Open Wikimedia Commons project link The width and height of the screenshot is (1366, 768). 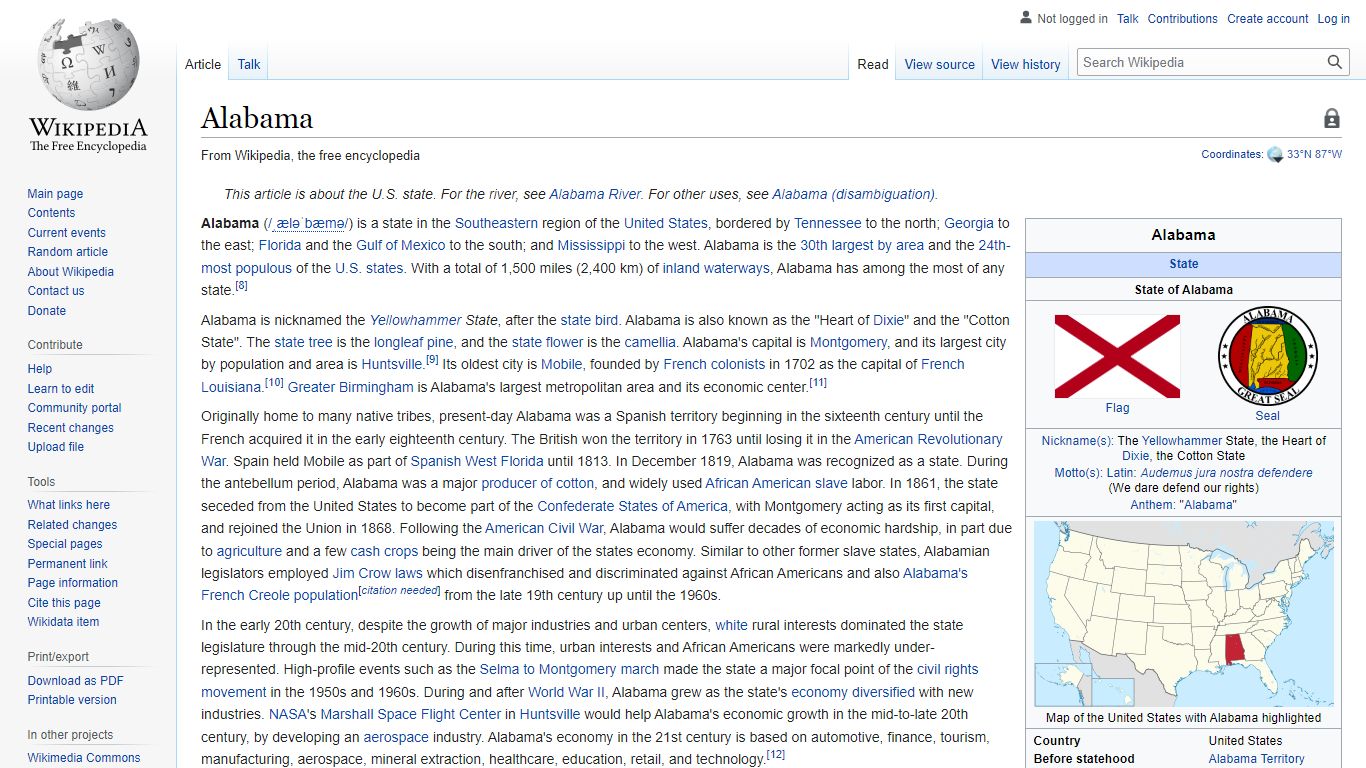[84, 758]
